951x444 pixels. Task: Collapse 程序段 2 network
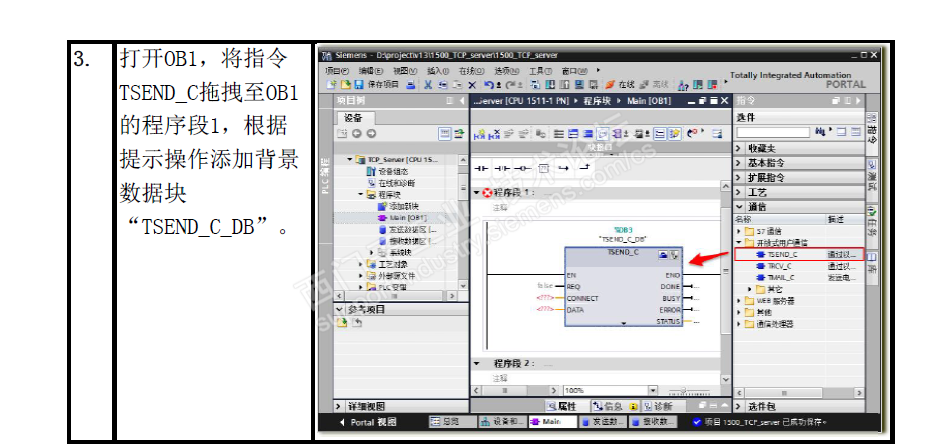click(476, 363)
